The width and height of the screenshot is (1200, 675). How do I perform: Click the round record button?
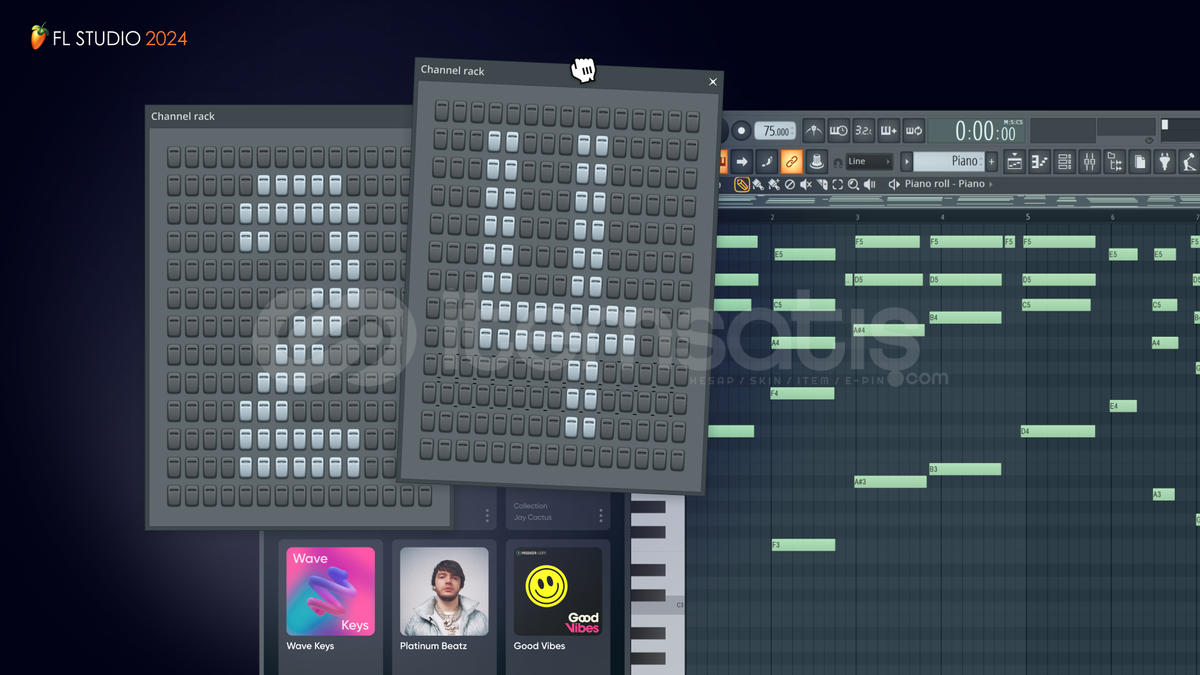click(x=741, y=131)
